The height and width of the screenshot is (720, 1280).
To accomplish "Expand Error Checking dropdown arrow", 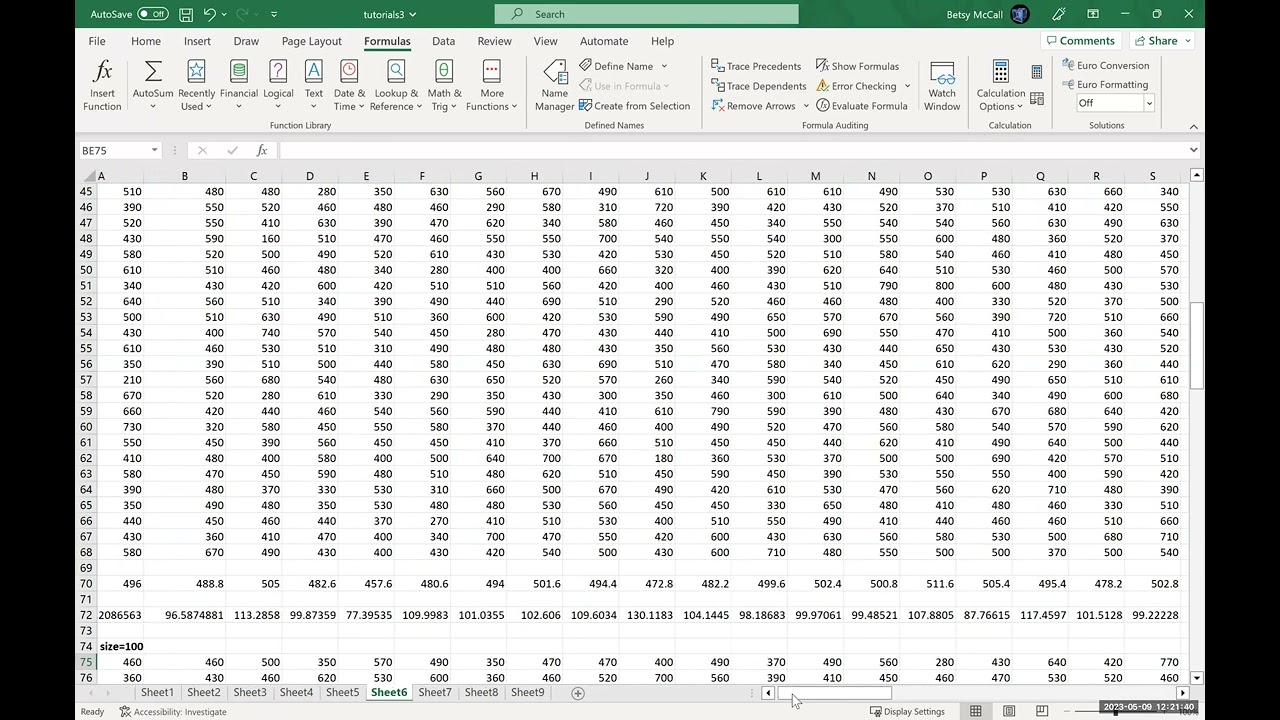I will (907, 86).
